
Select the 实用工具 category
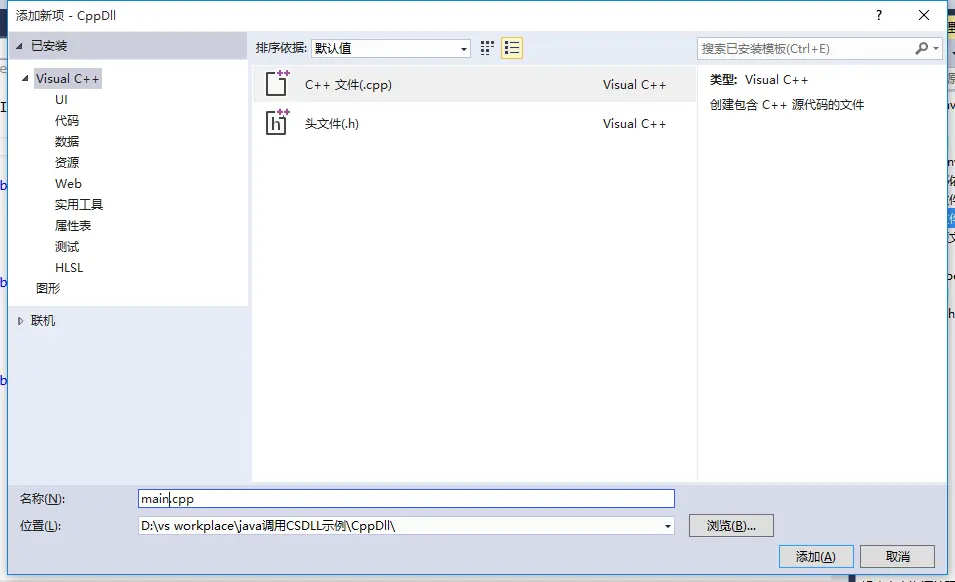[x=79, y=205]
